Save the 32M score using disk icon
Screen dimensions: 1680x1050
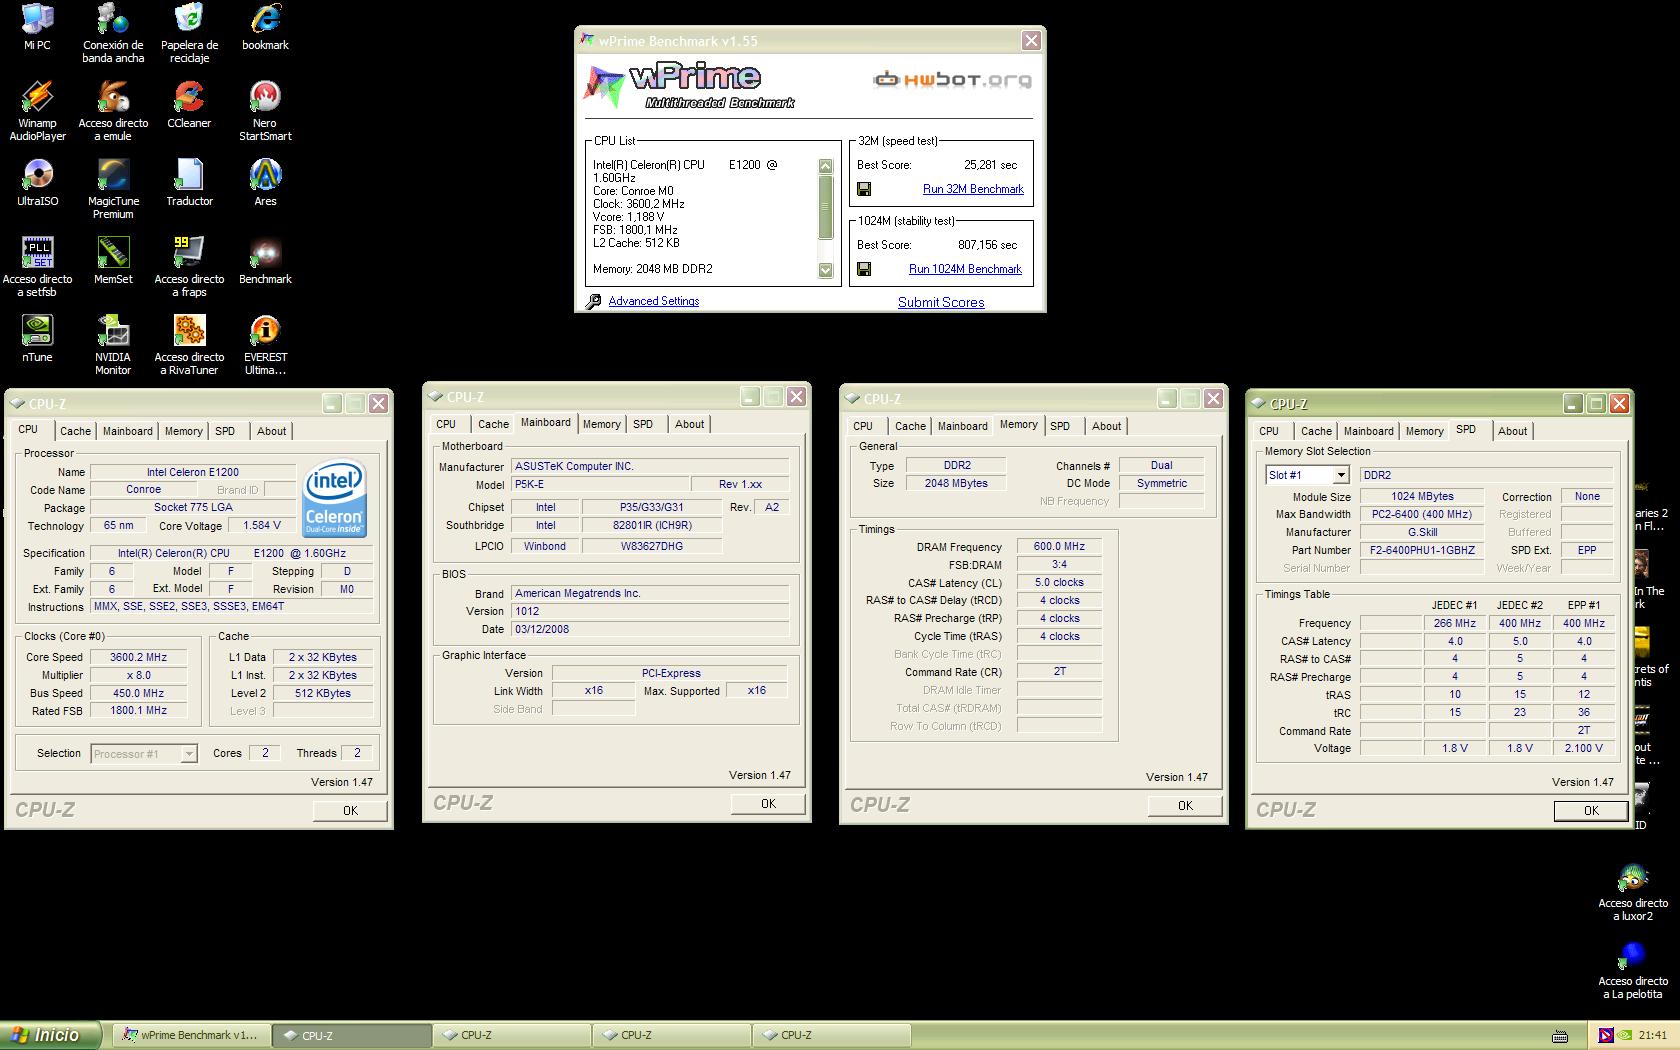(864, 189)
